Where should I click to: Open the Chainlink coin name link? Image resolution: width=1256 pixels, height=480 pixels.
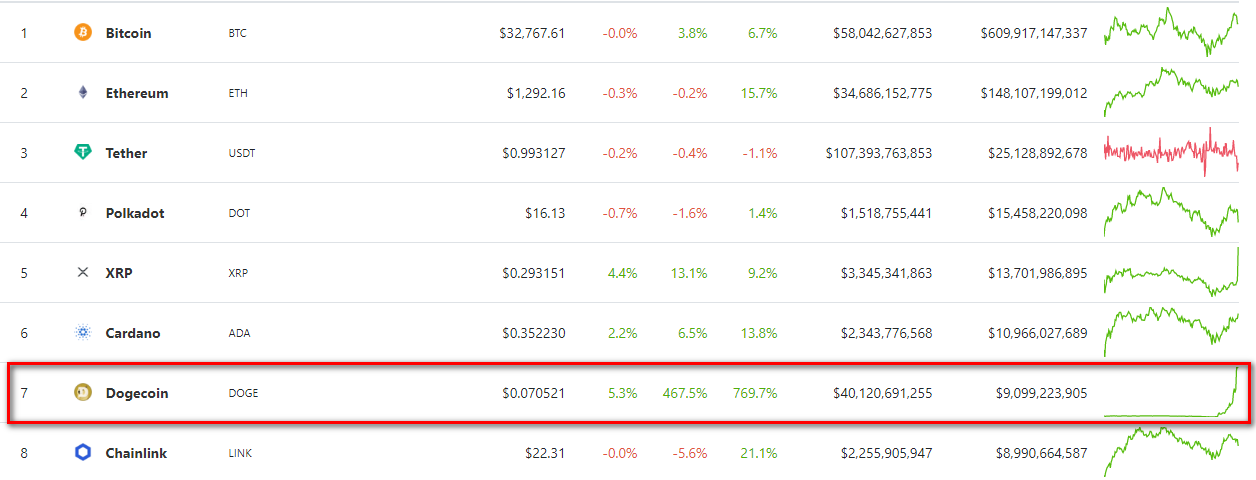tap(136, 453)
